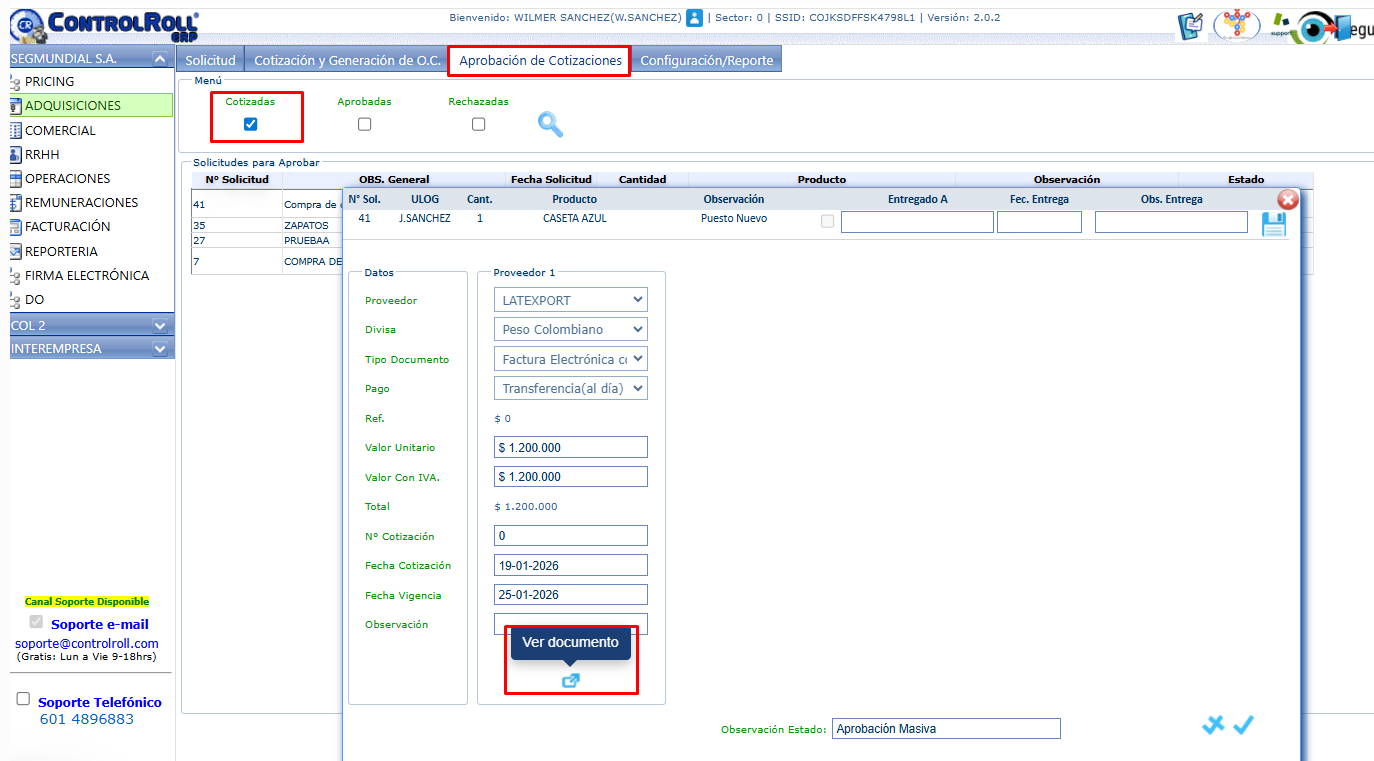Click the Fecha Vigencia date field
The width and height of the screenshot is (1374, 761).
[570, 595]
